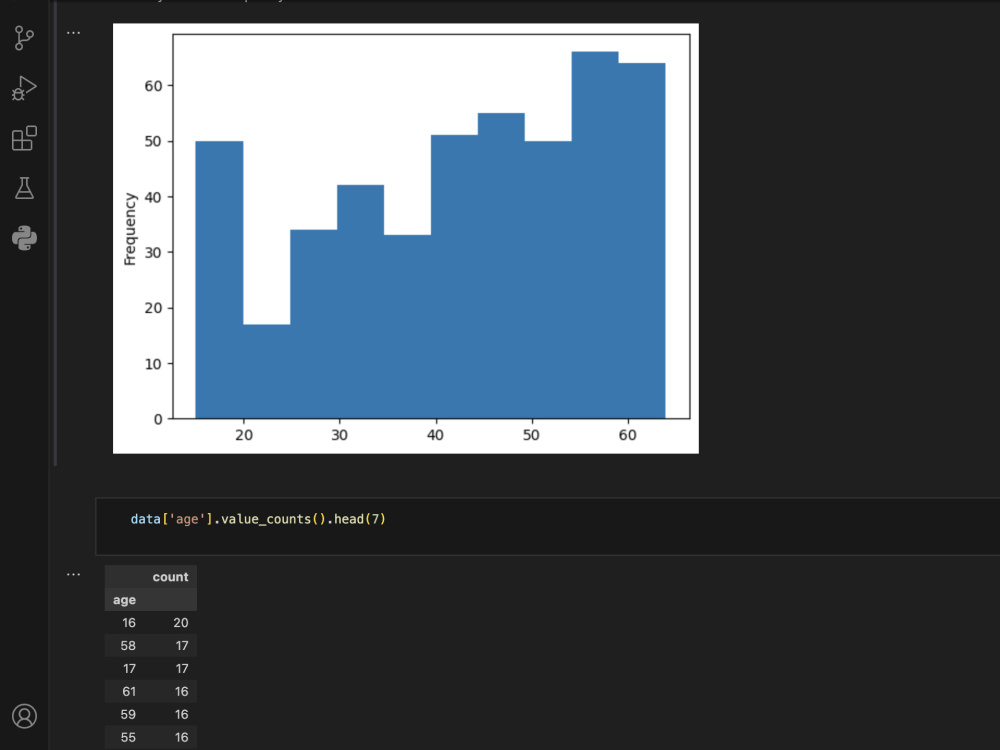The width and height of the screenshot is (1000, 750).
Task: Select the row for age 59
Action: [x=151, y=714]
